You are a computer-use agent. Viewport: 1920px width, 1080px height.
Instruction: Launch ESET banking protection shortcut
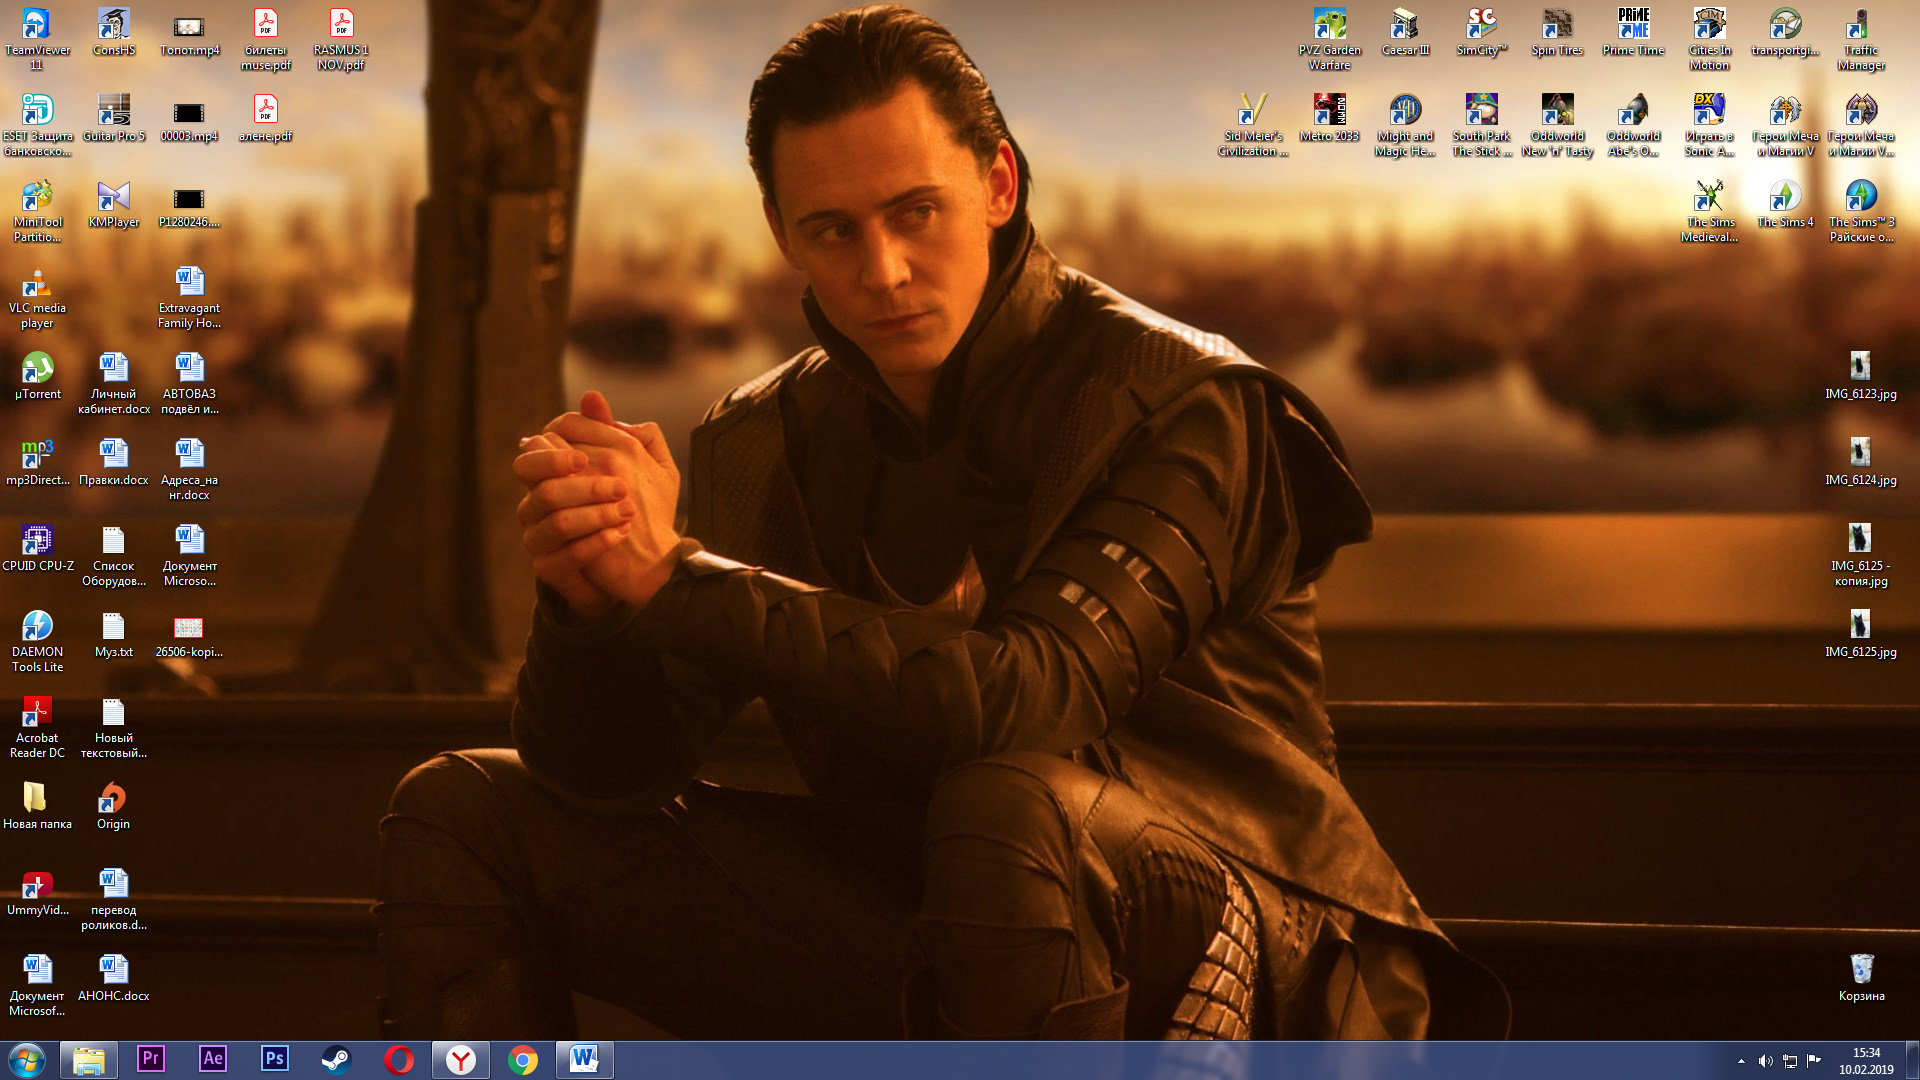37,125
